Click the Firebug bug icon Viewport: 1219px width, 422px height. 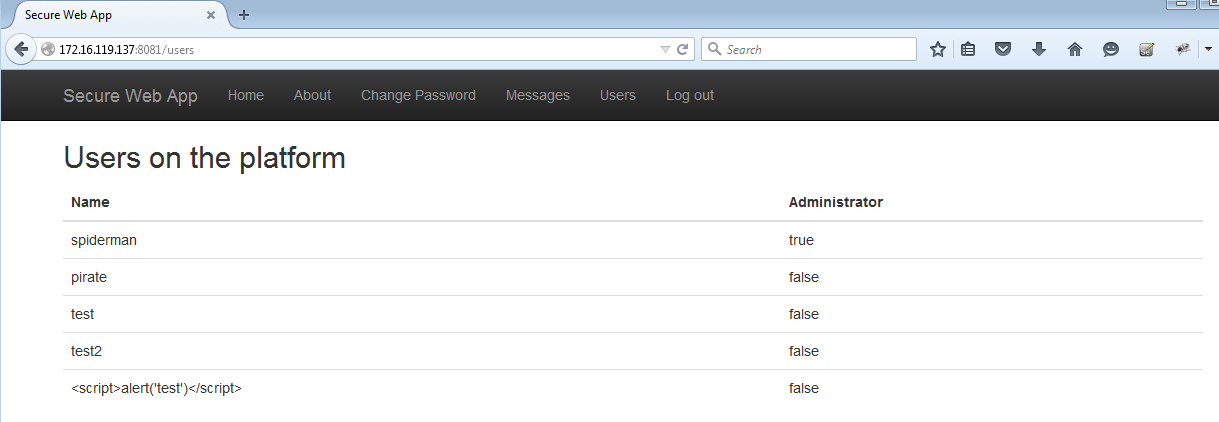tap(1183, 48)
